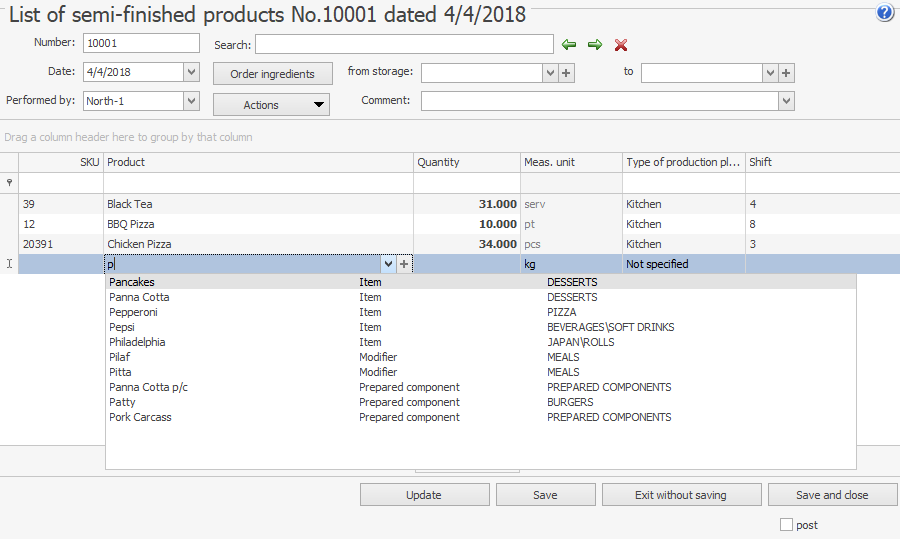900x539 pixels.
Task: Click Exit without saving button
Action: [680, 495]
